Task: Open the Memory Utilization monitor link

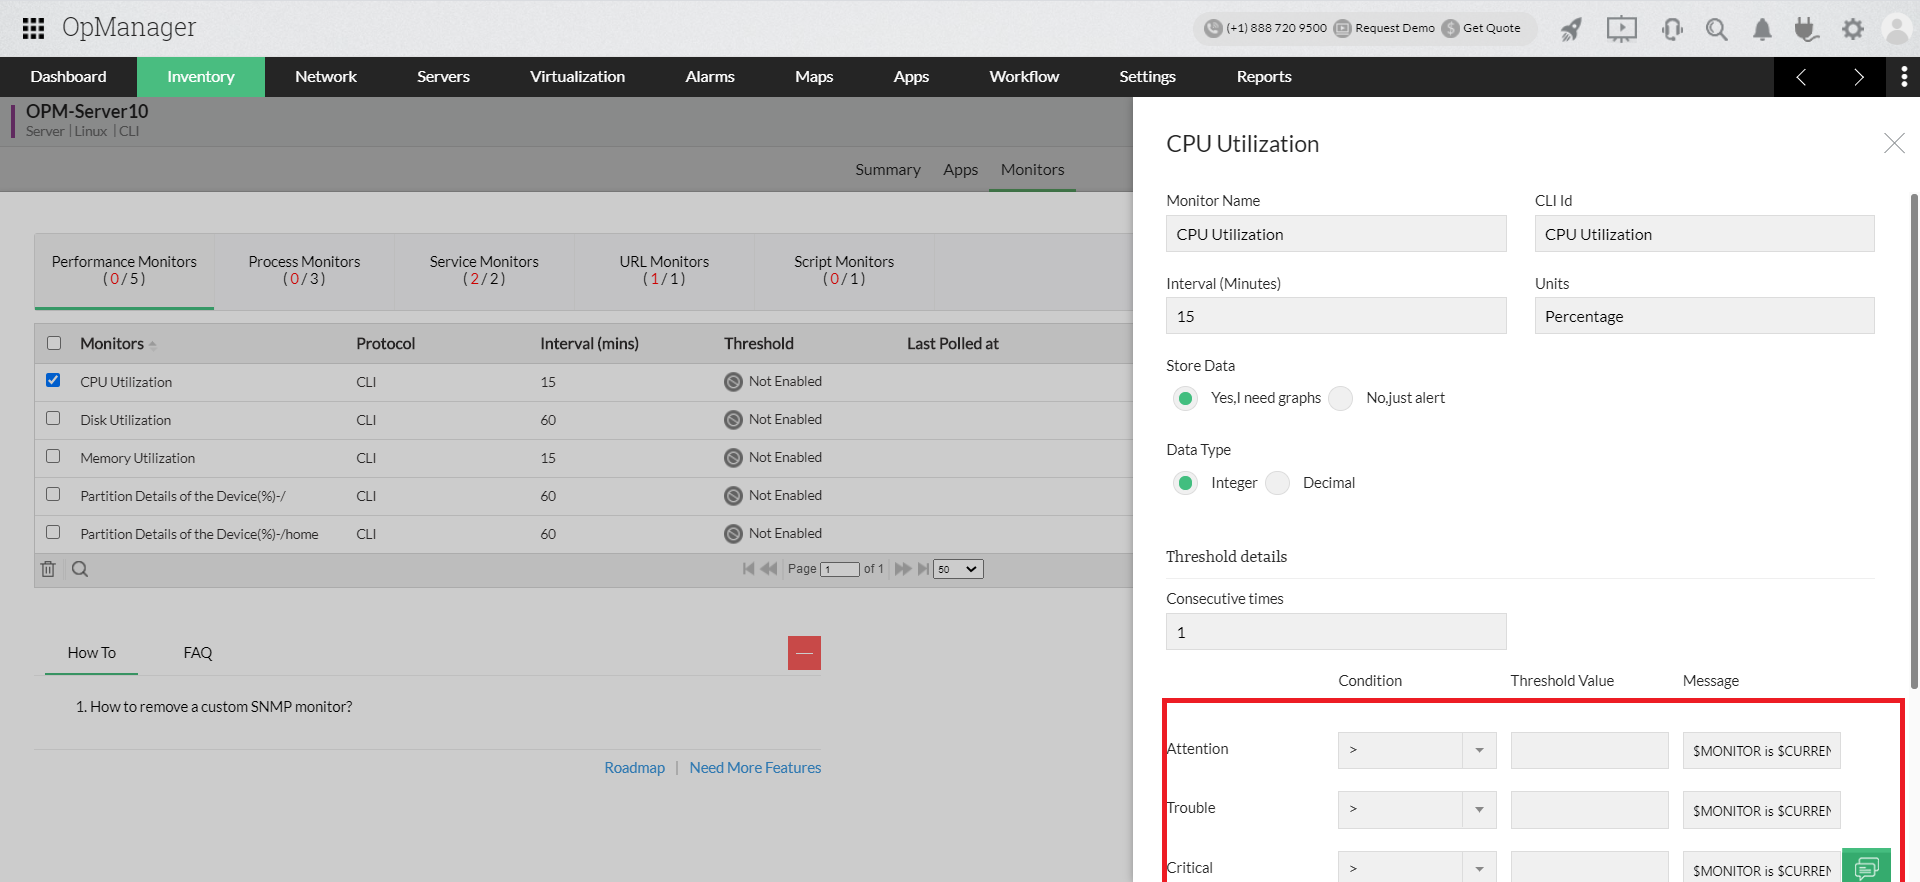Action: (138, 458)
